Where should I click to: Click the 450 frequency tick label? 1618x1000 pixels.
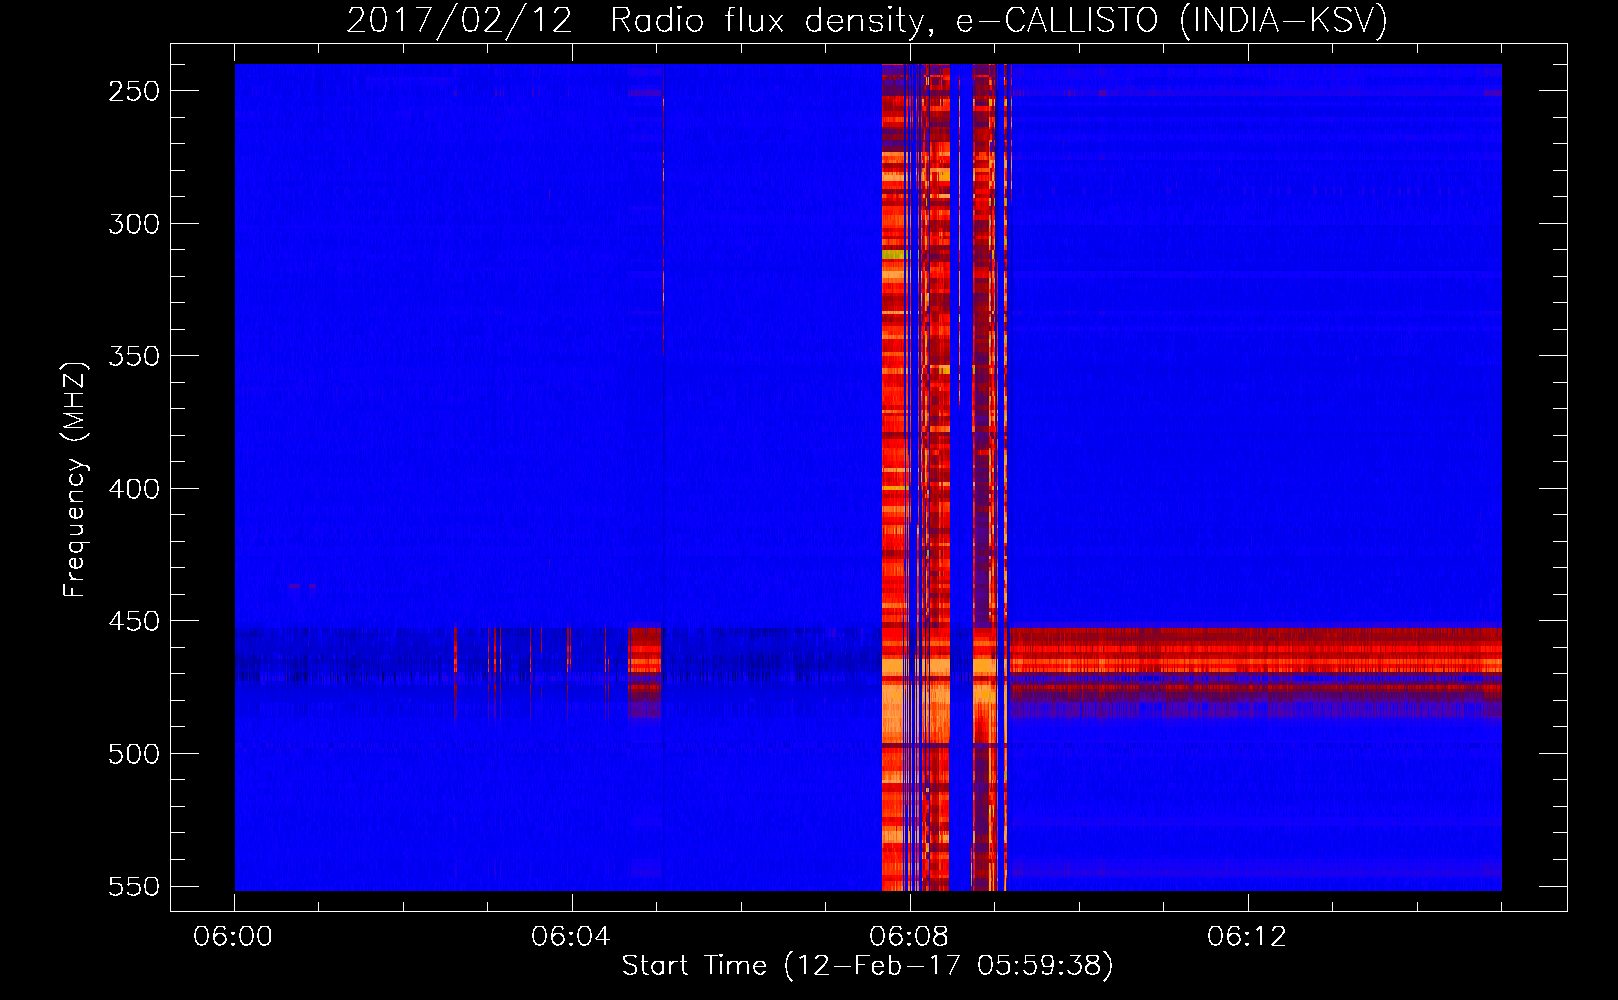pyautogui.click(x=134, y=621)
